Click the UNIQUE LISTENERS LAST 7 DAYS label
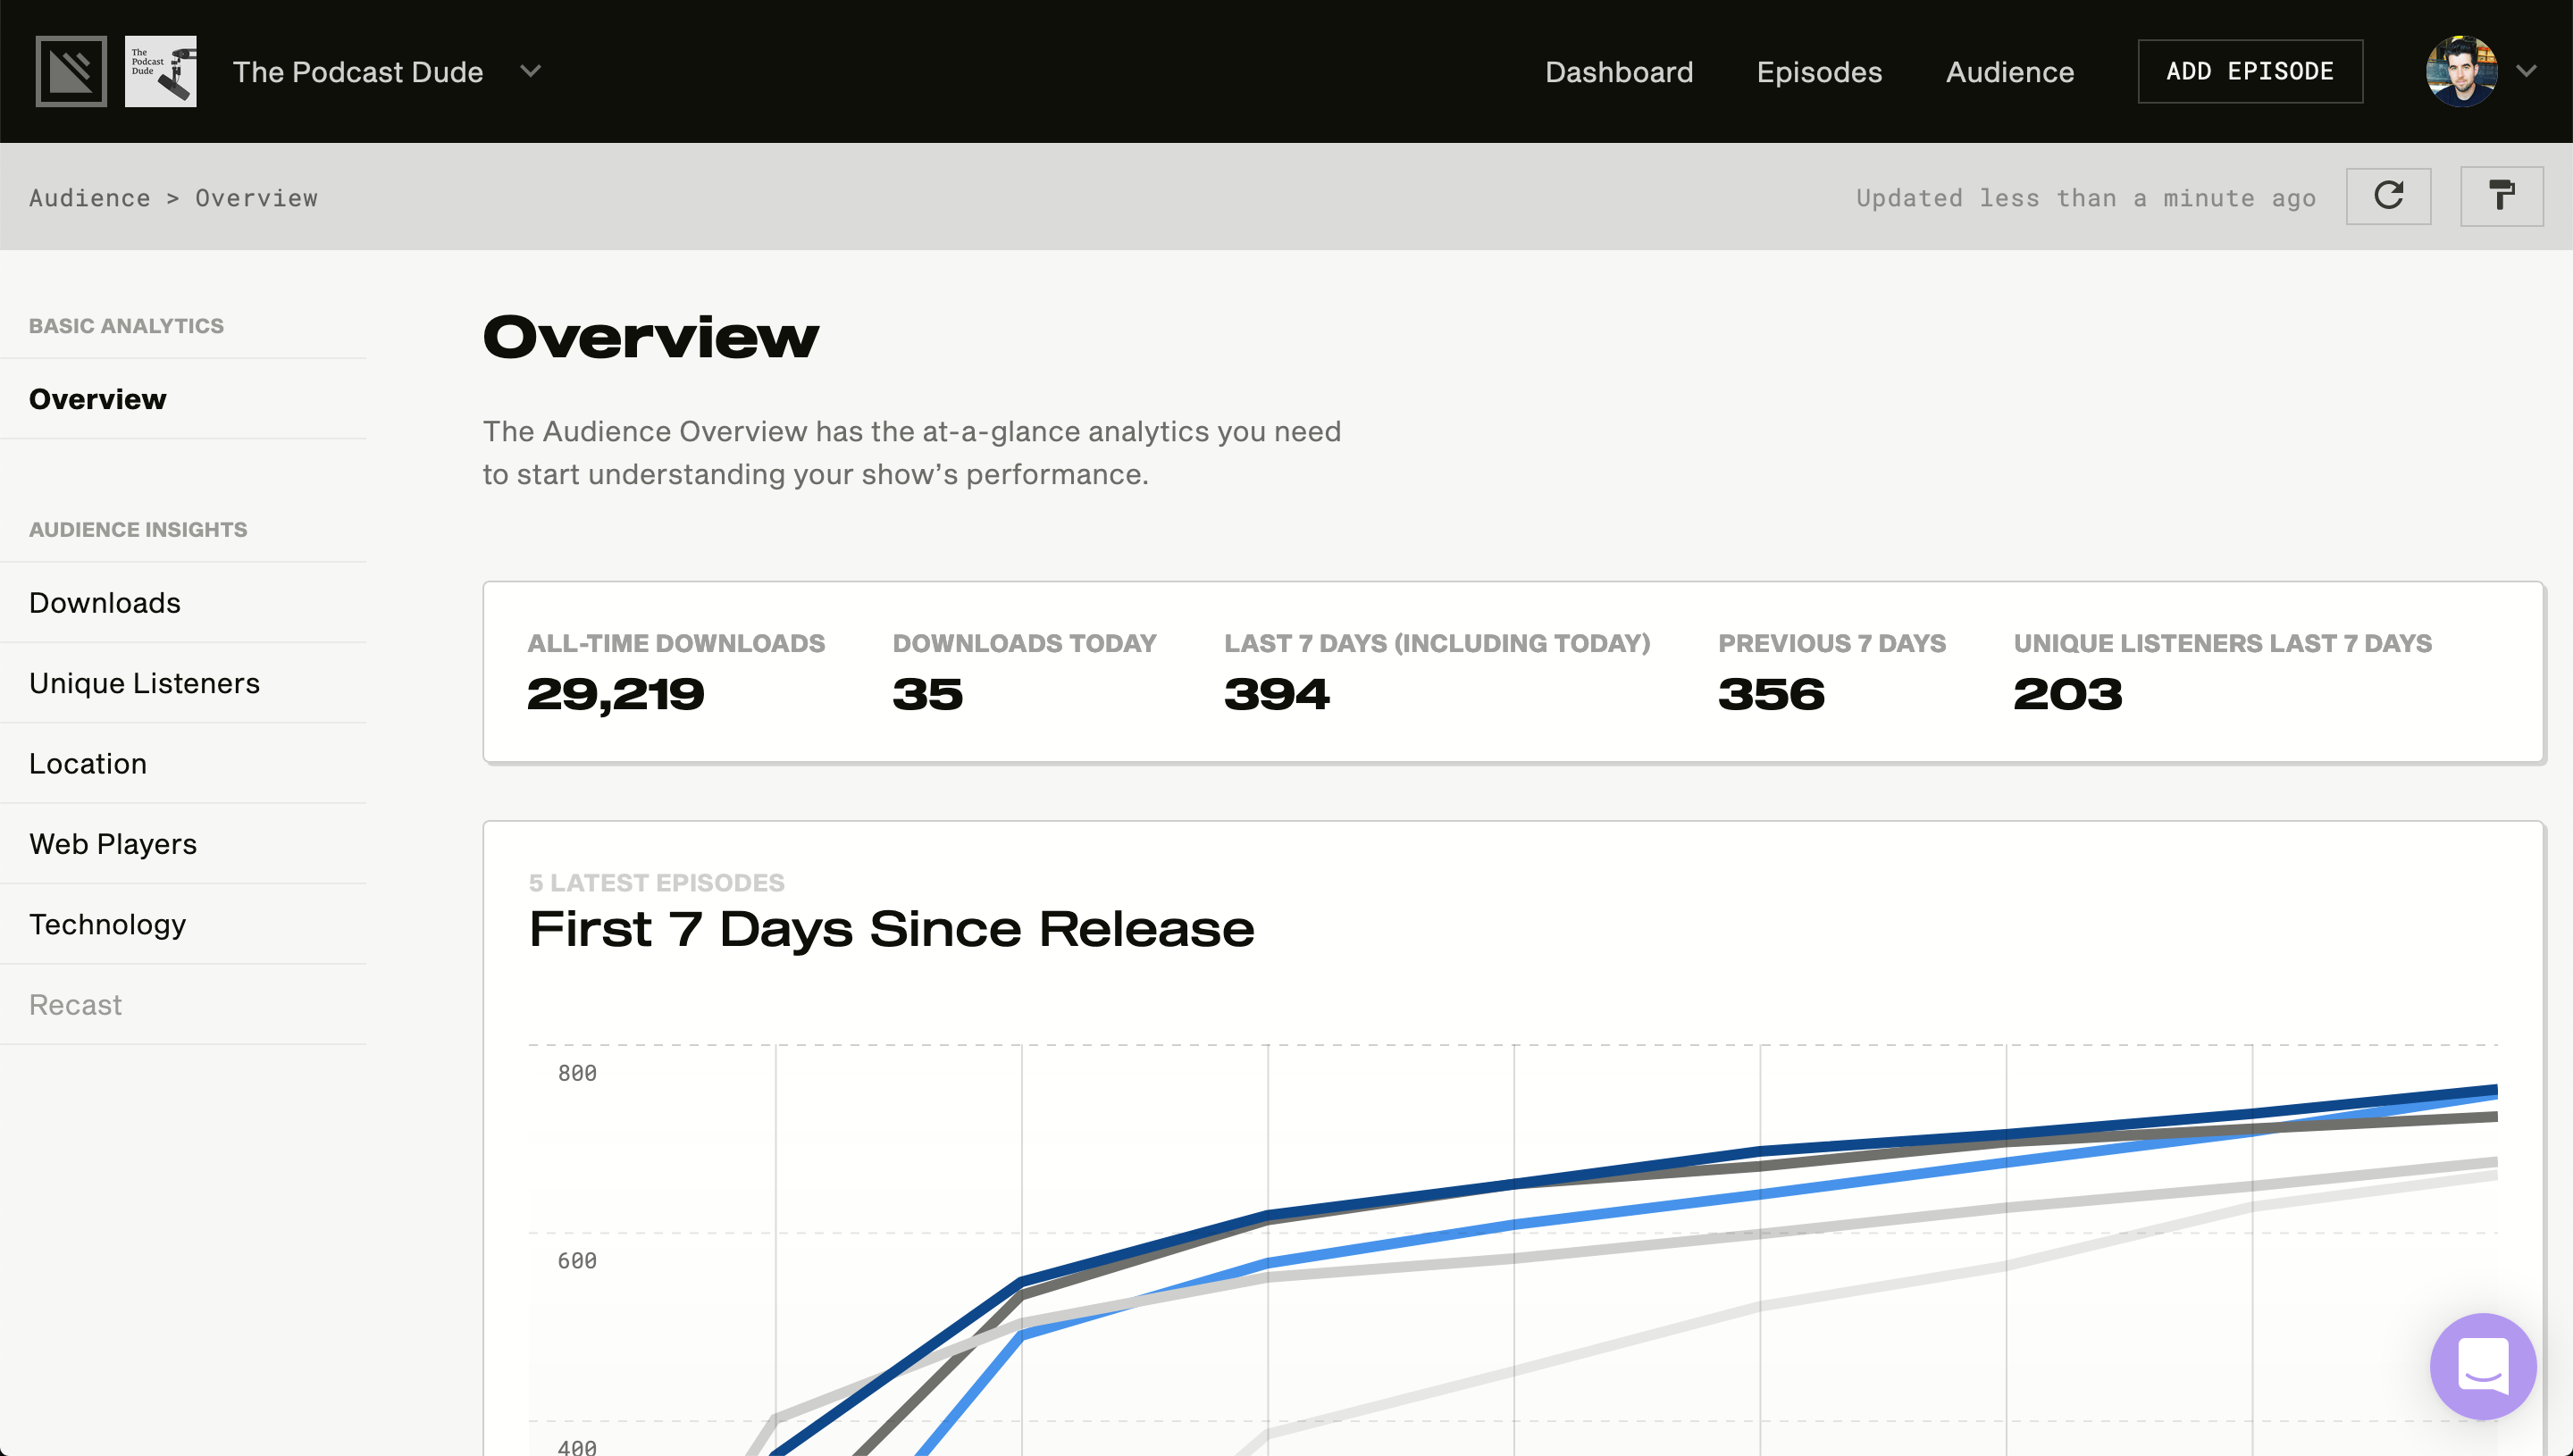The height and width of the screenshot is (1456, 2573). pyautogui.click(x=2223, y=643)
